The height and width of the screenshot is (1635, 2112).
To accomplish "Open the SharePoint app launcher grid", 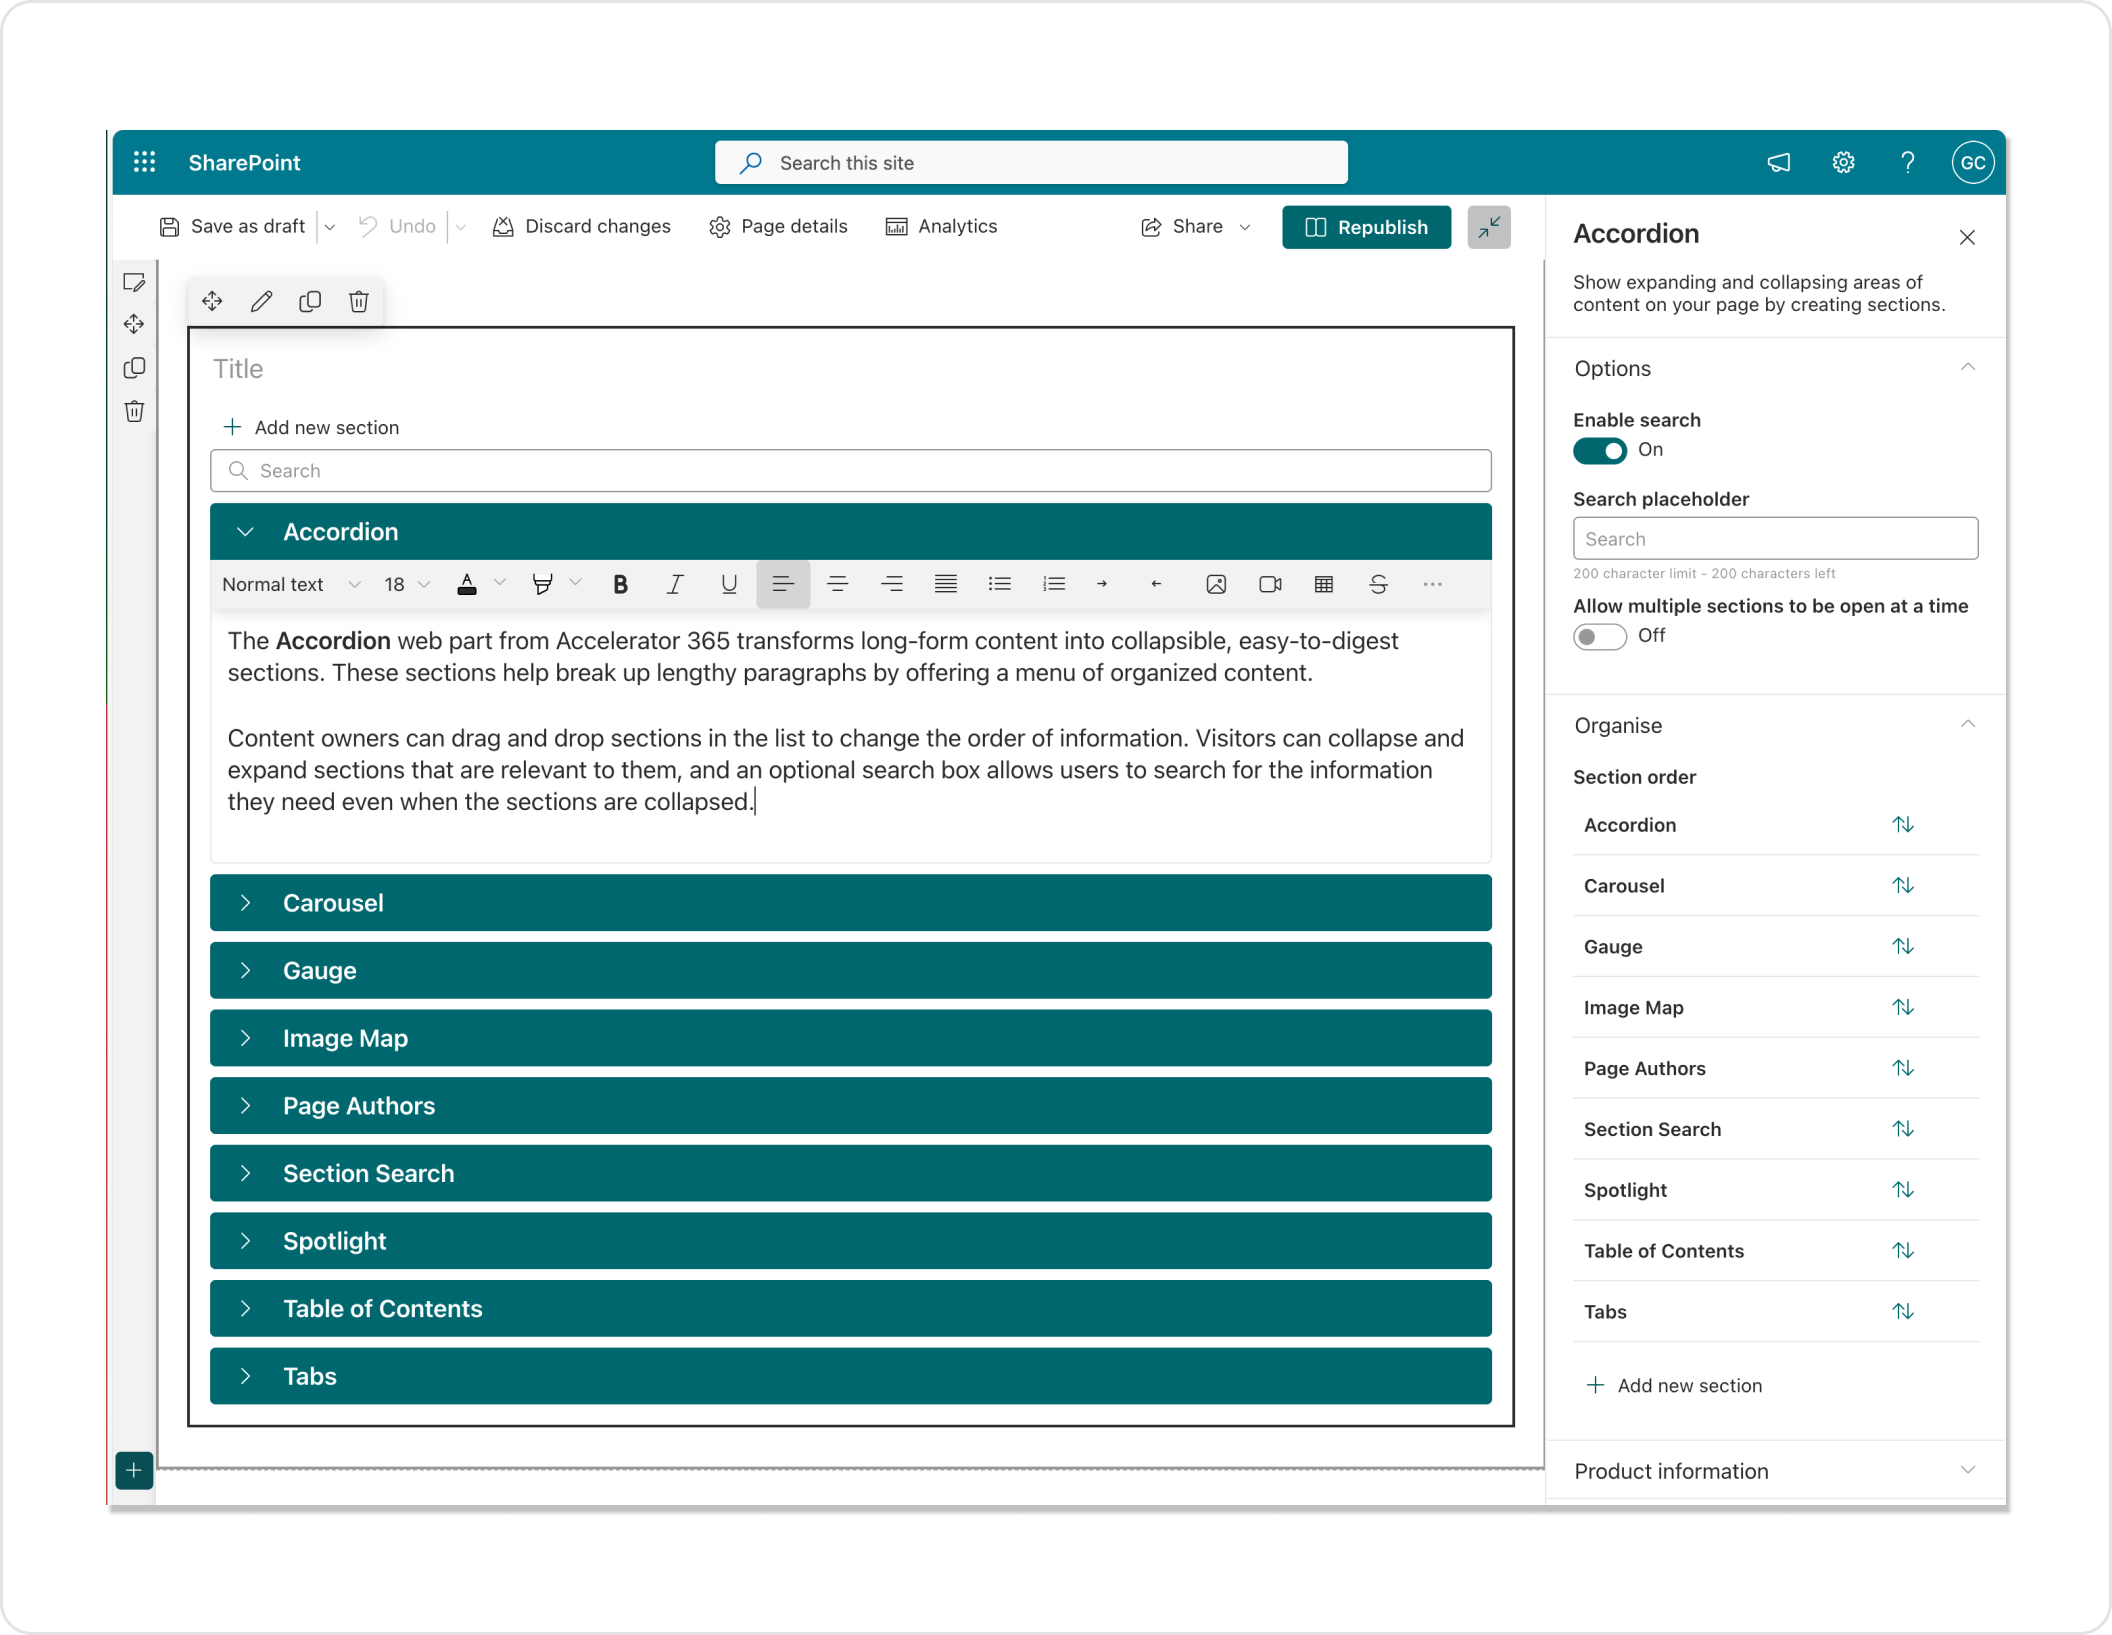I will [x=145, y=162].
